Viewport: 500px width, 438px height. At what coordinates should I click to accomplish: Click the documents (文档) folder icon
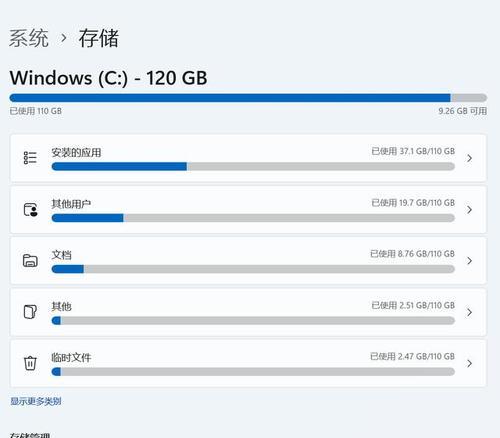[30, 261]
